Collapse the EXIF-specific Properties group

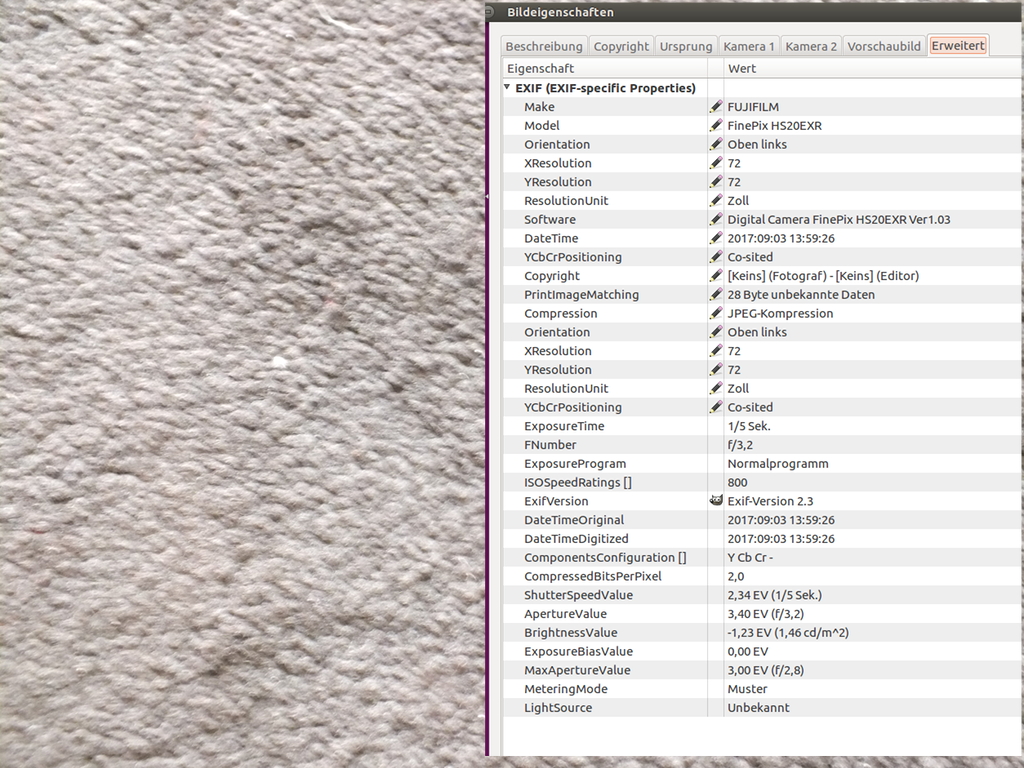pos(507,88)
